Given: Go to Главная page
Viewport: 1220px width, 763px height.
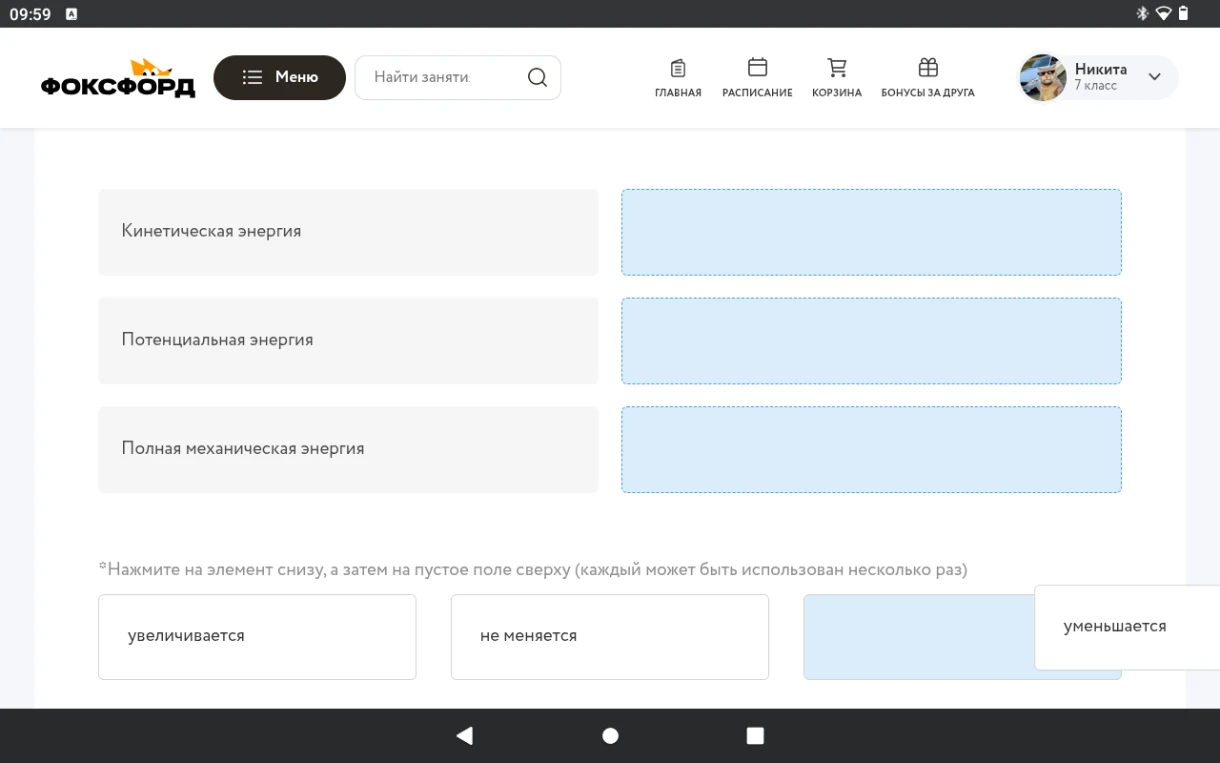Looking at the screenshot, I should (x=678, y=78).
